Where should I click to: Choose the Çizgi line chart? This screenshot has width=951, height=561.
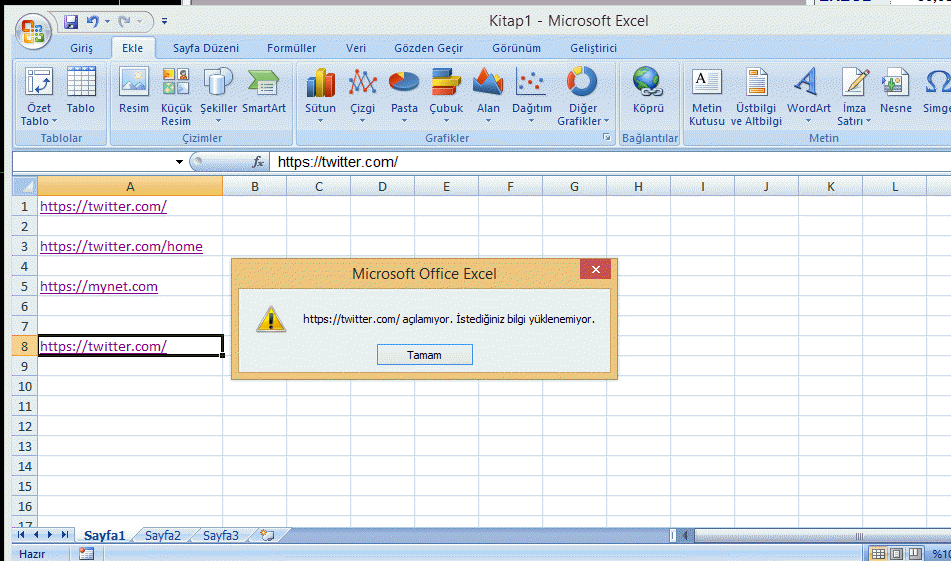[363, 96]
